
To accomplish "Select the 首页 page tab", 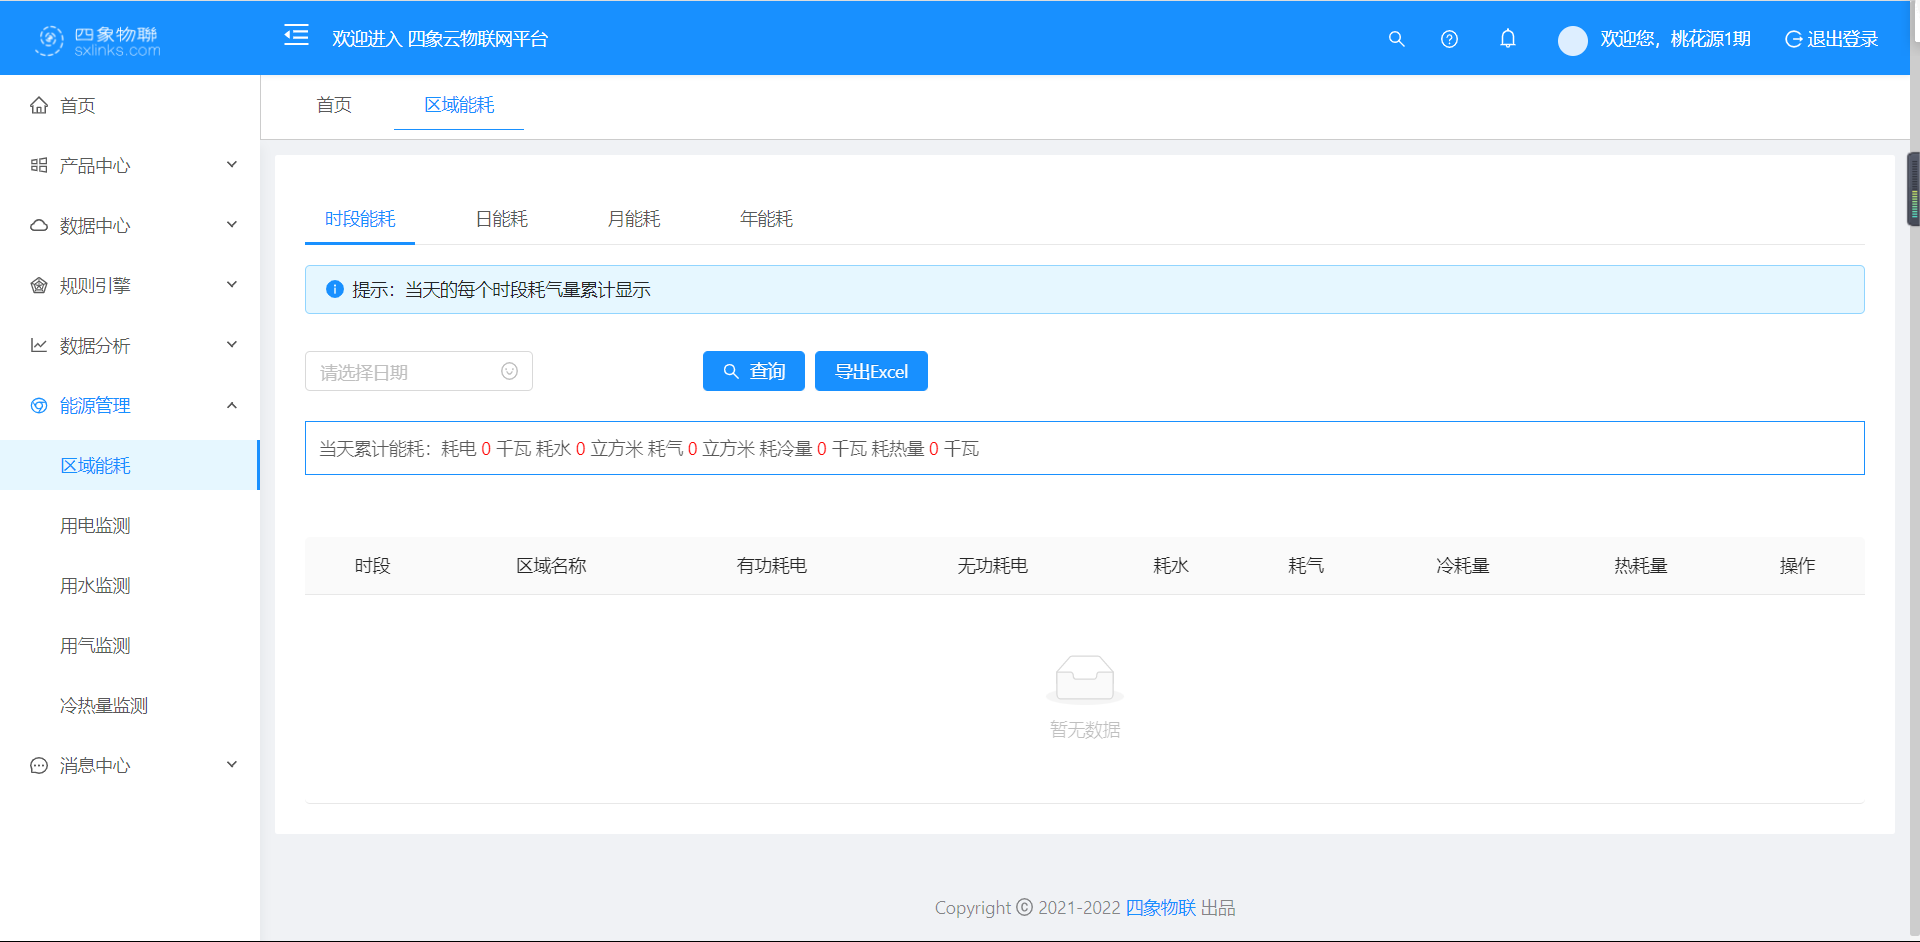I will 334,105.
